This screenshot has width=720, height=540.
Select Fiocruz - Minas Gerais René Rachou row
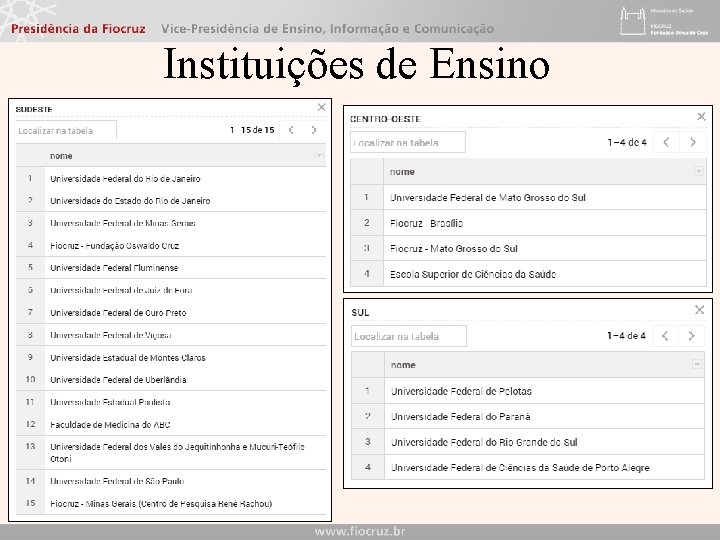(x=171, y=504)
